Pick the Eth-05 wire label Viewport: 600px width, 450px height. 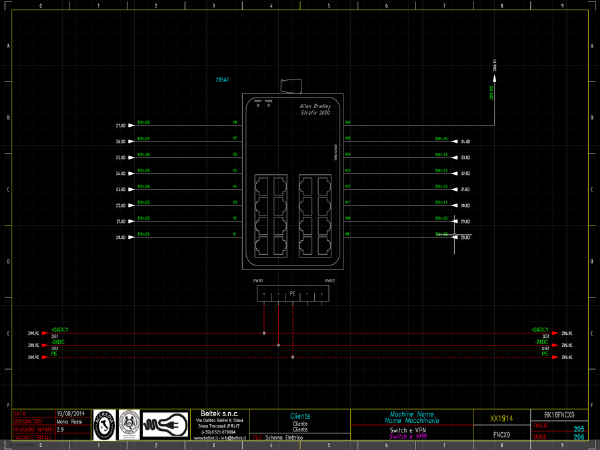pyautogui.click(x=143, y=171)
